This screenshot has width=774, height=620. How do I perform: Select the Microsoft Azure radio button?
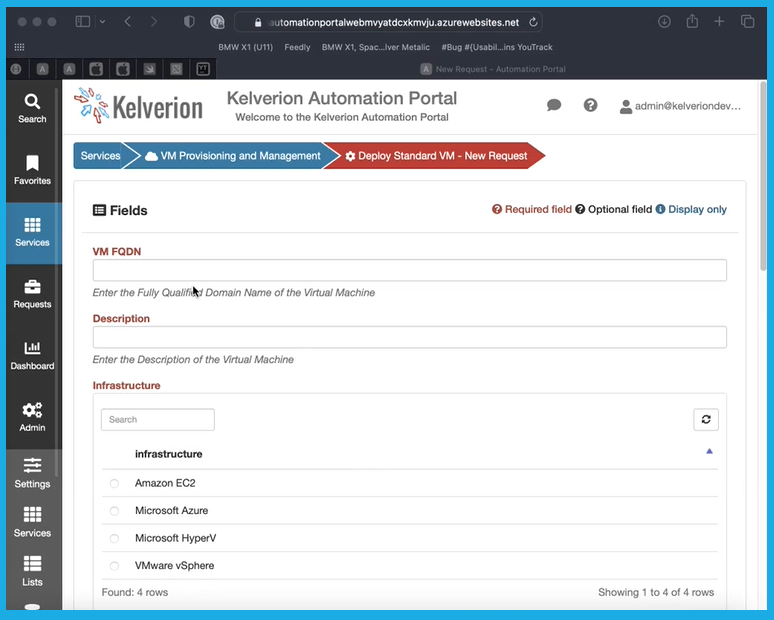click(114, 511)
